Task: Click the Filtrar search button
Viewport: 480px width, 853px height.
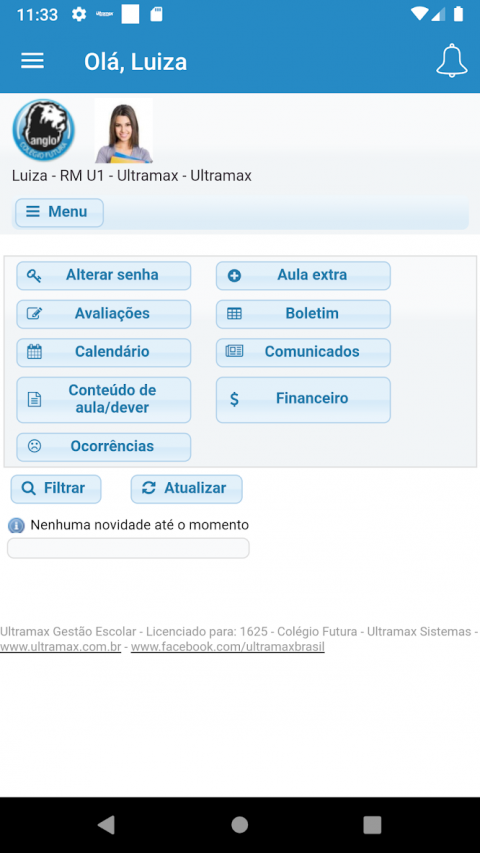Action: click(56, 489)
